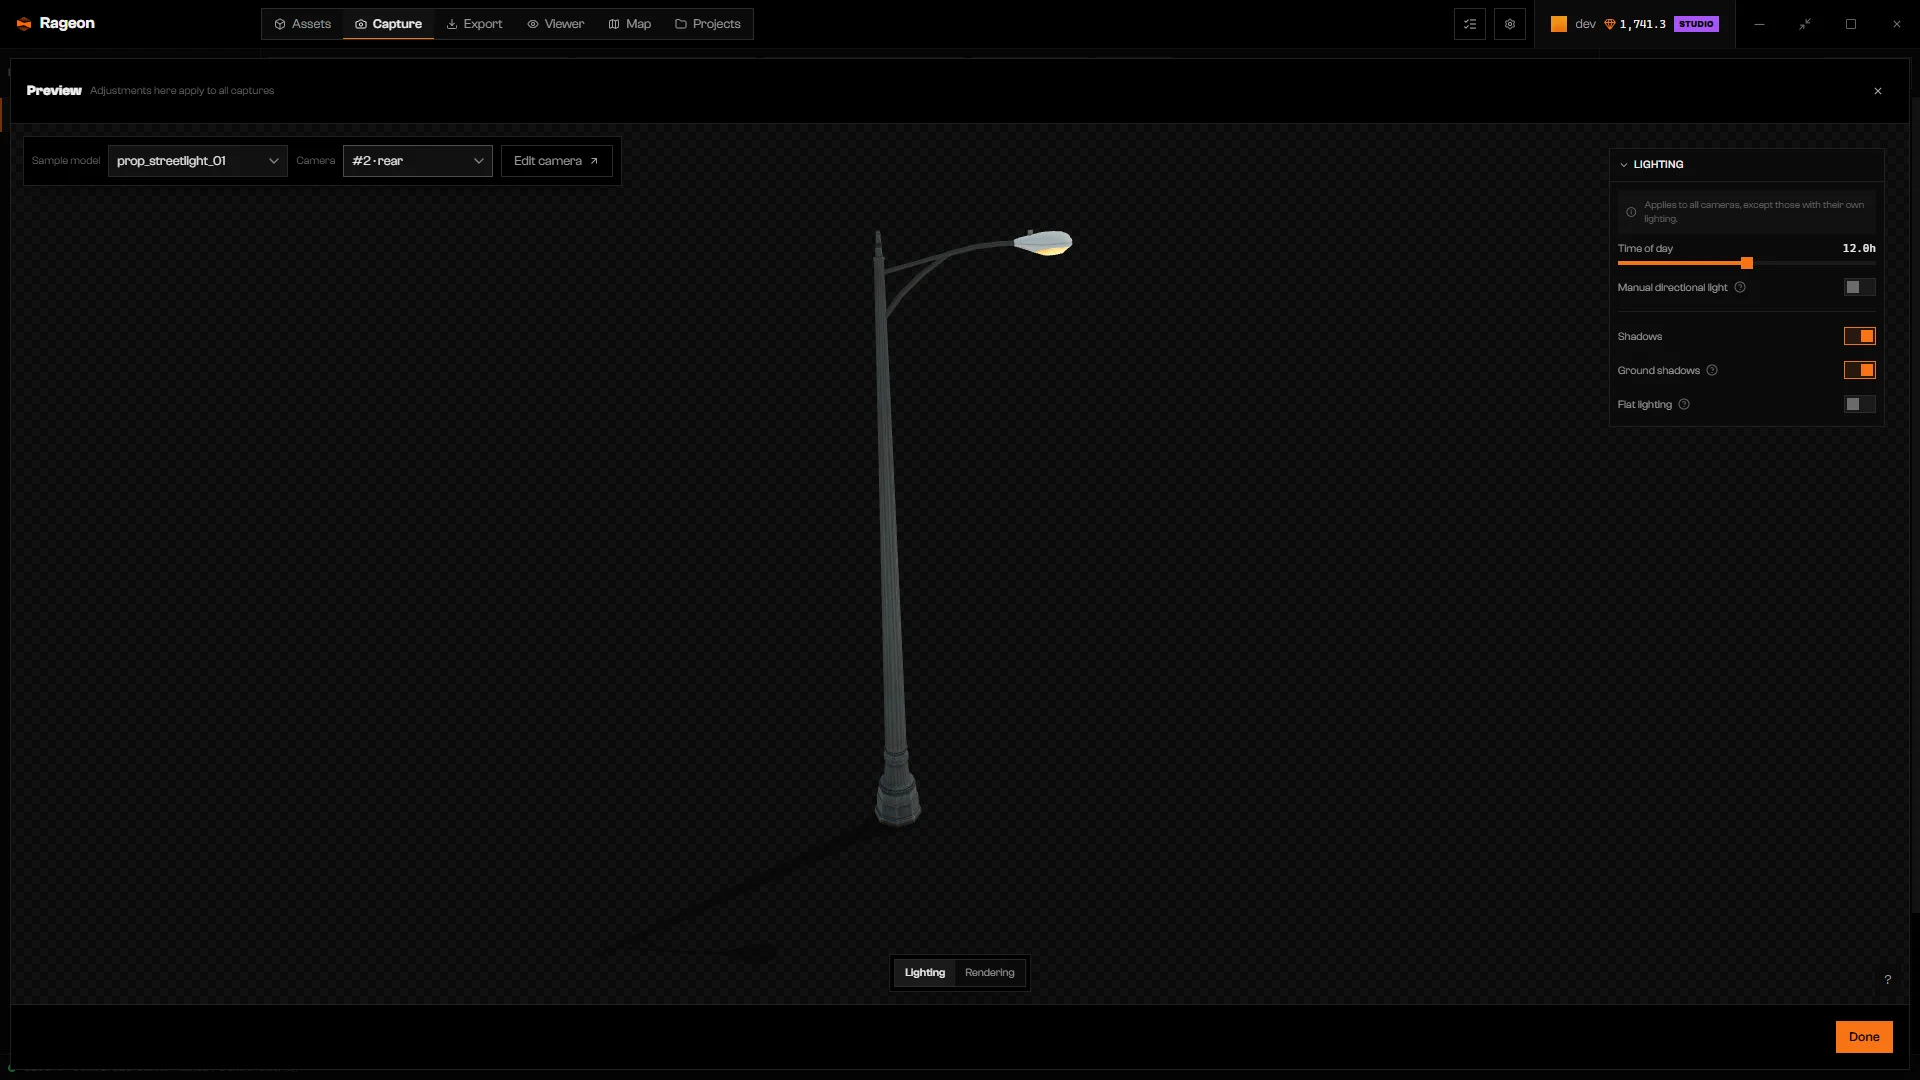Minimize the Rageon window
1920x1080 pixels.
point(1758,24)
